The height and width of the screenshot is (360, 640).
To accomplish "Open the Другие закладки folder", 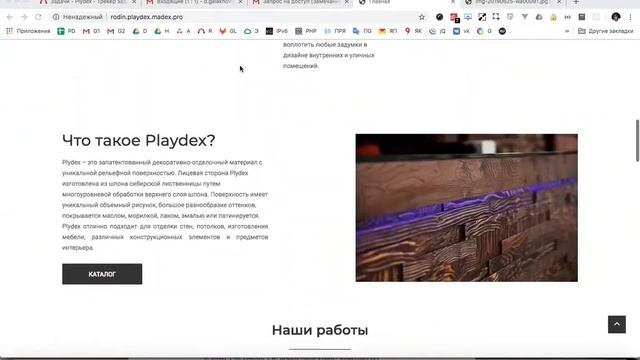I will coord(606,31).
